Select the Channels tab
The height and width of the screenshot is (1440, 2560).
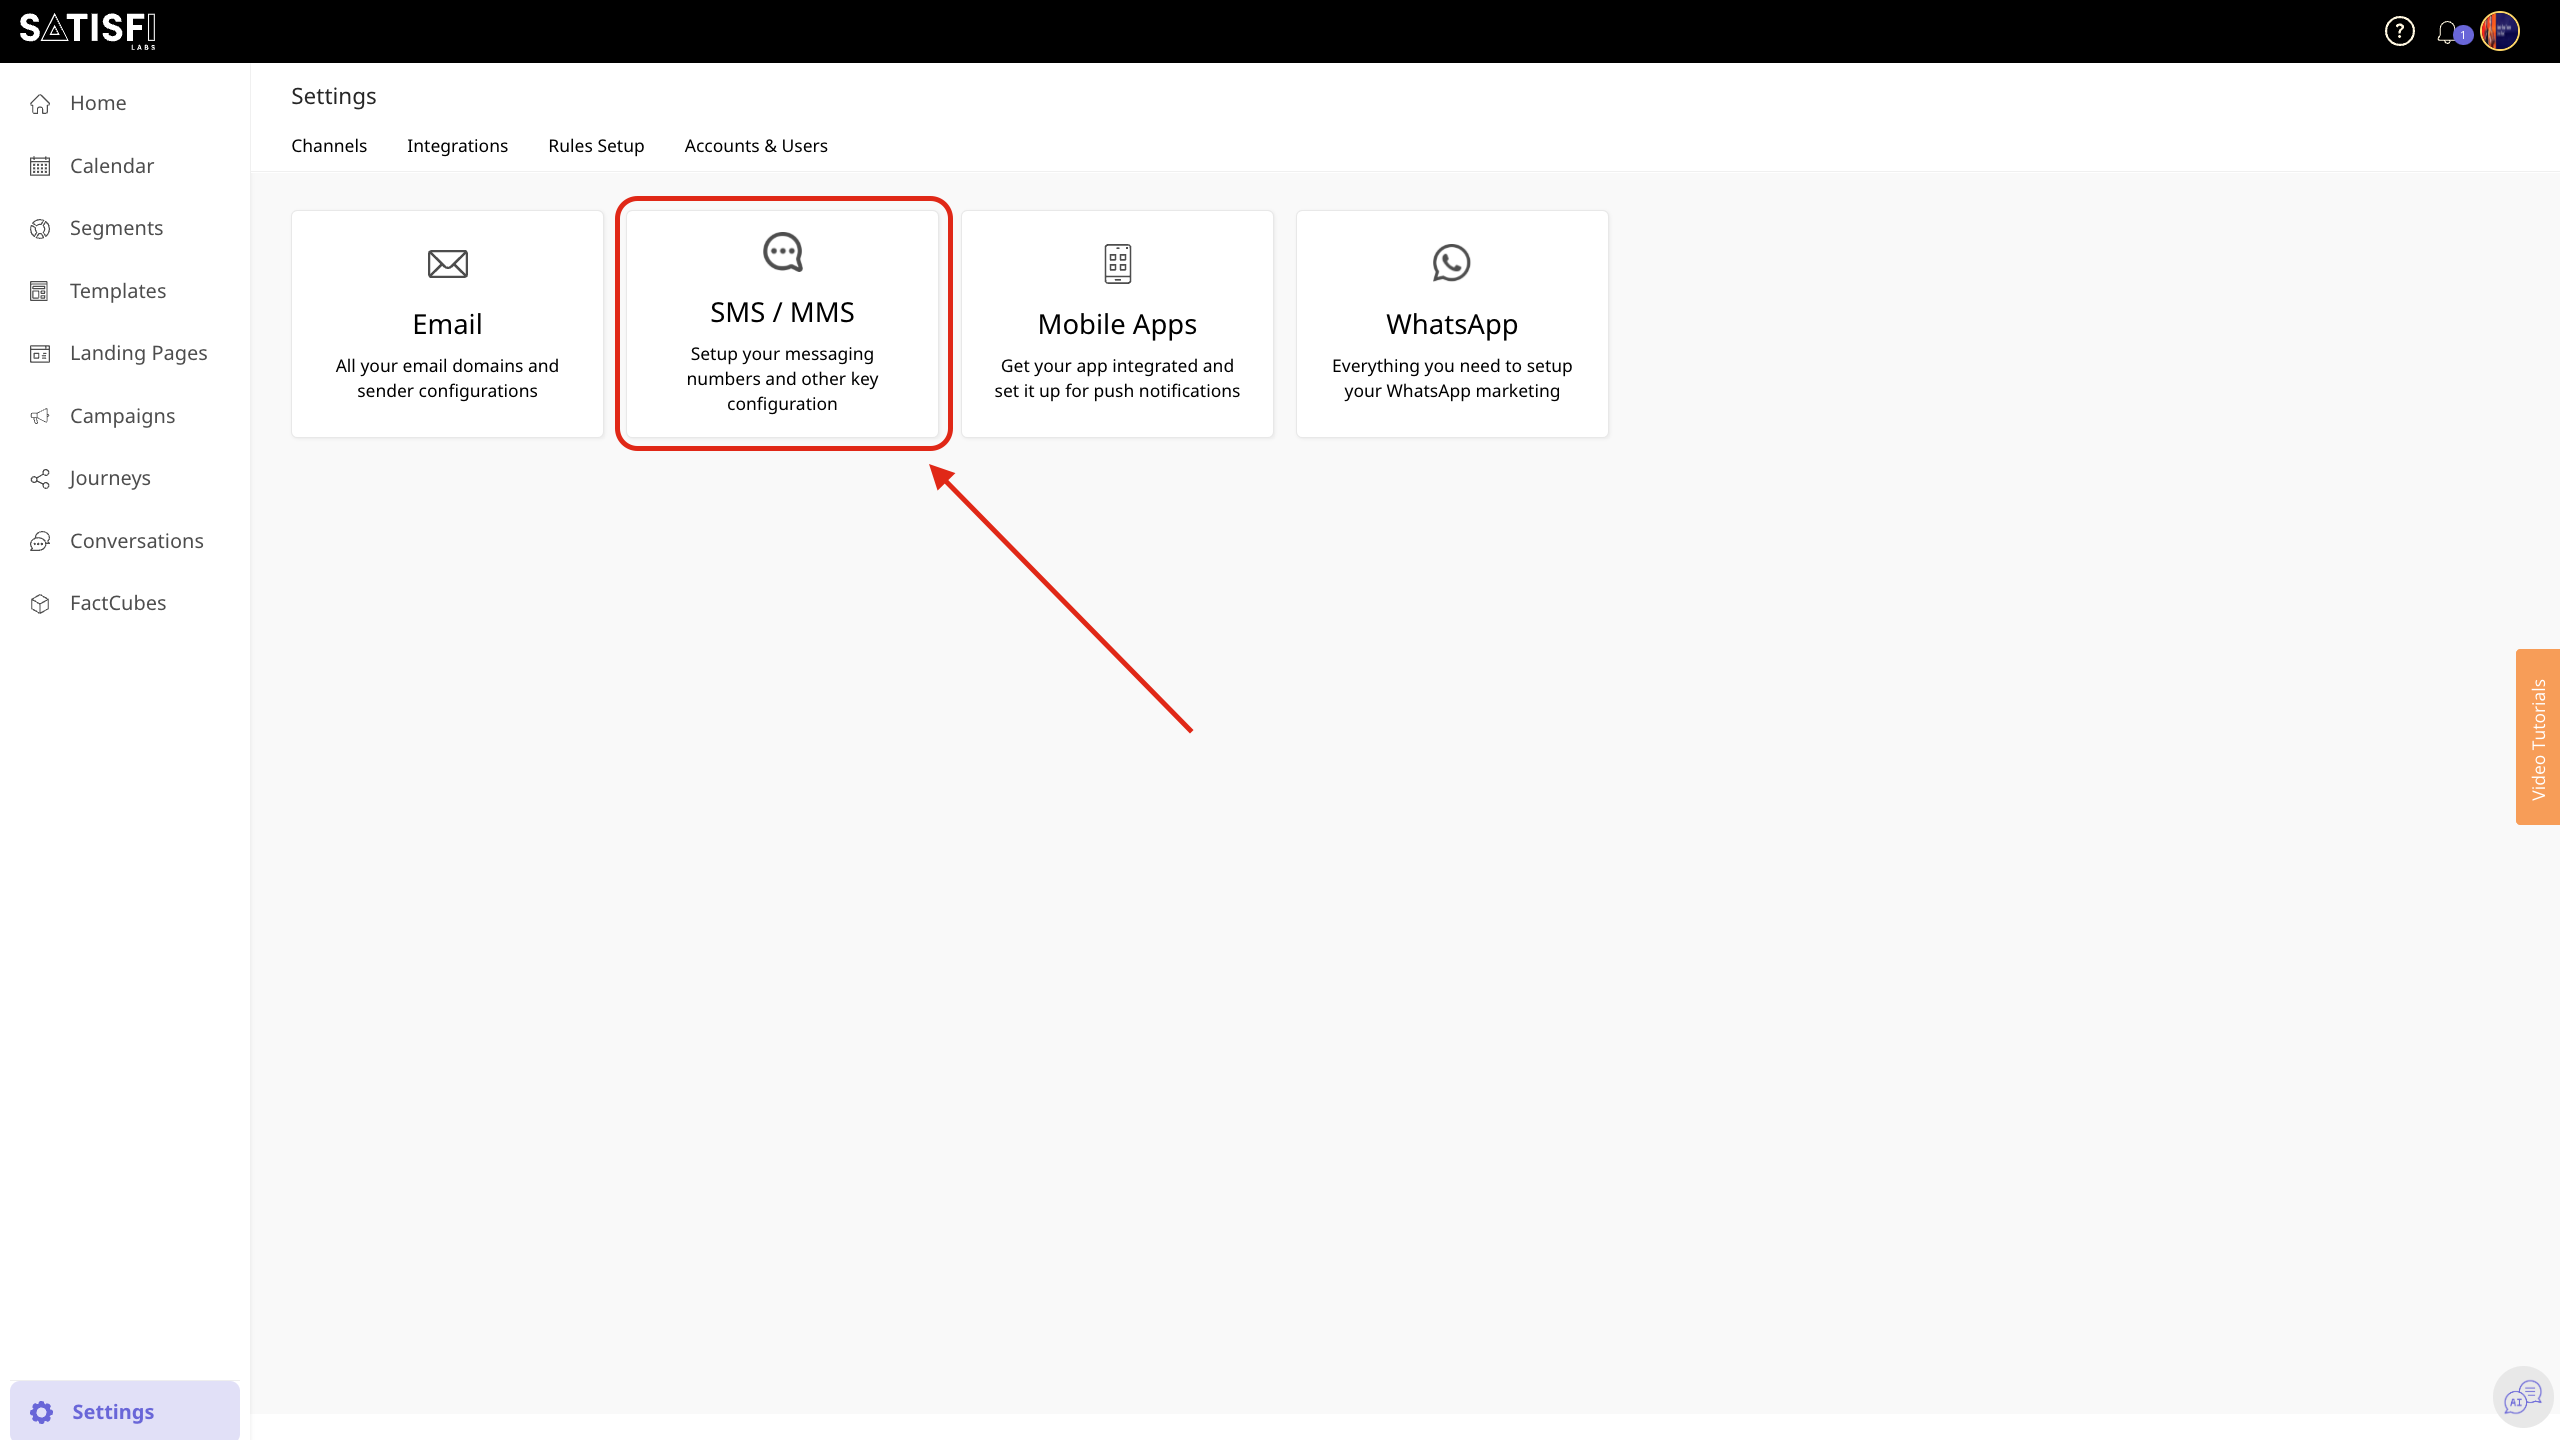(x=329, y=144)
